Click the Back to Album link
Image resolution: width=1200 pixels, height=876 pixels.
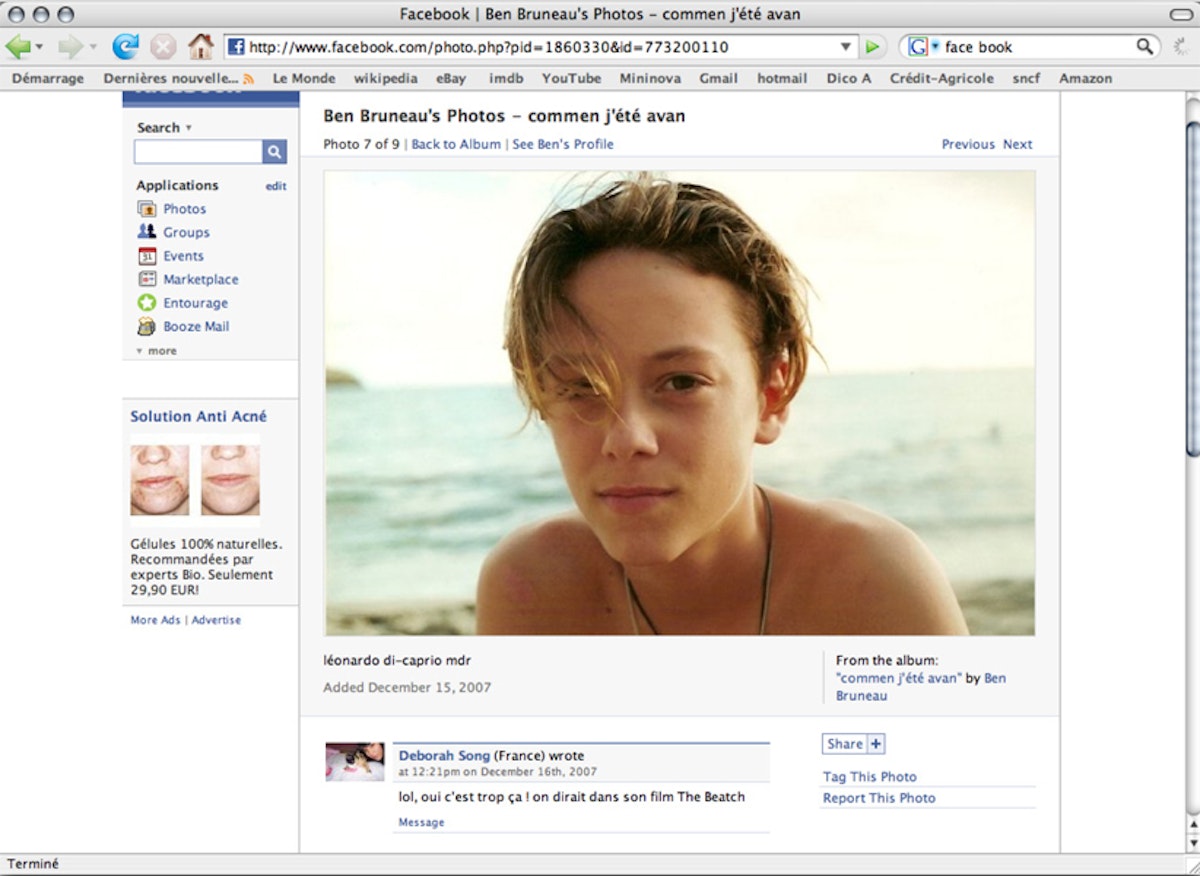[456, 144]
